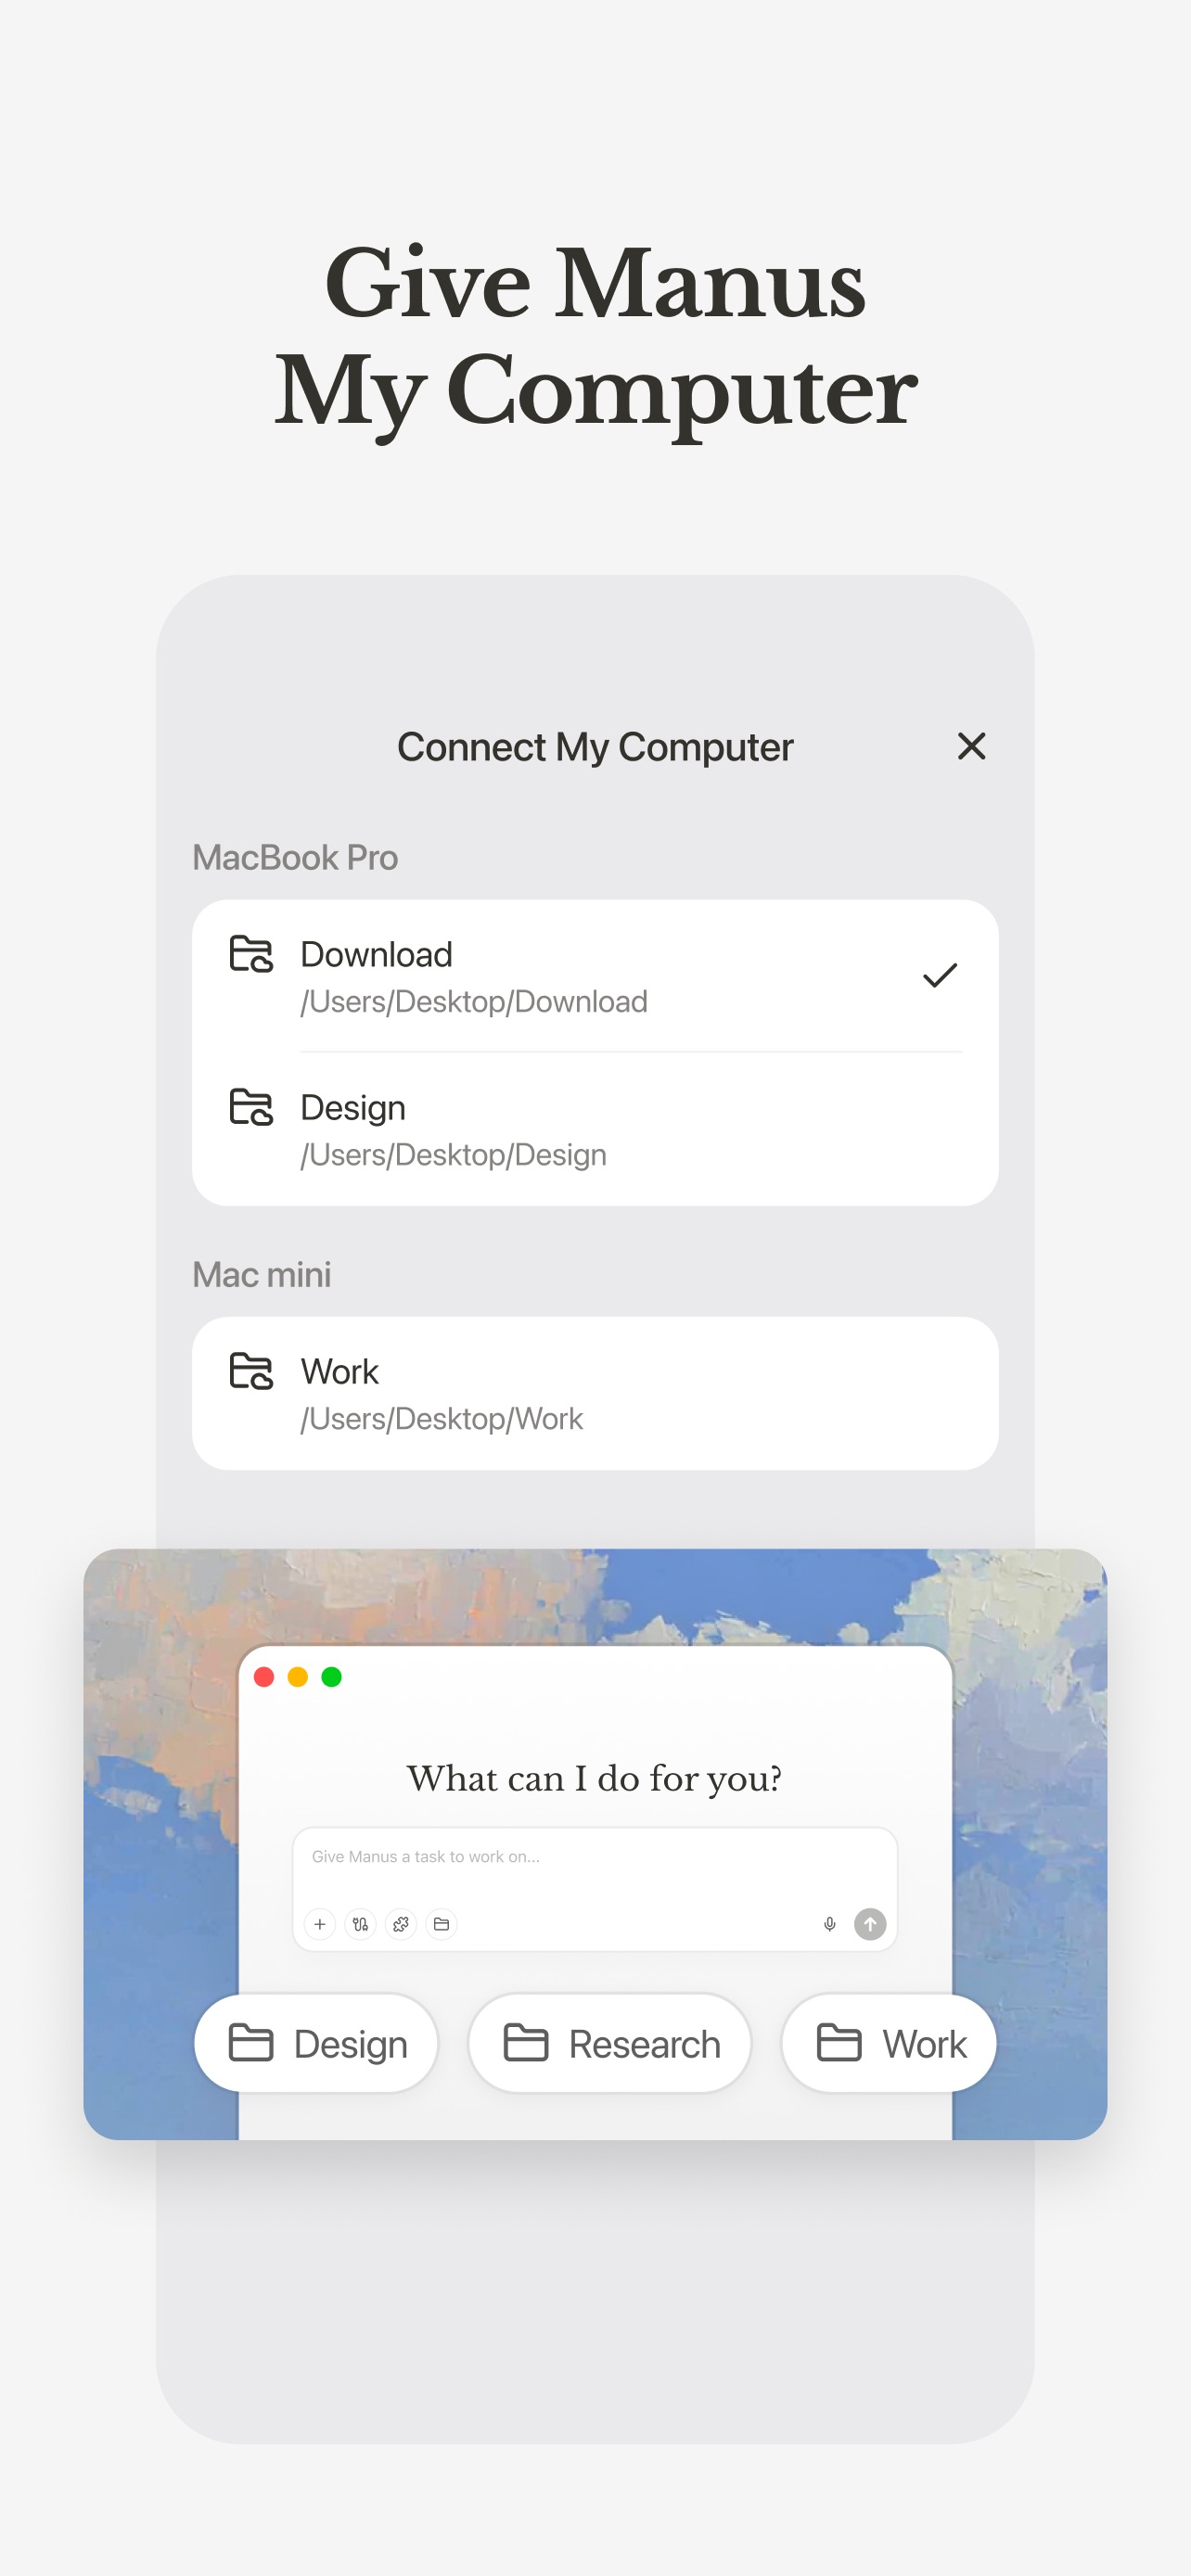The height and width of the screenshot is (2576, 1191).
Task: Close the Connect My Computer dialog
Action: 971,746
